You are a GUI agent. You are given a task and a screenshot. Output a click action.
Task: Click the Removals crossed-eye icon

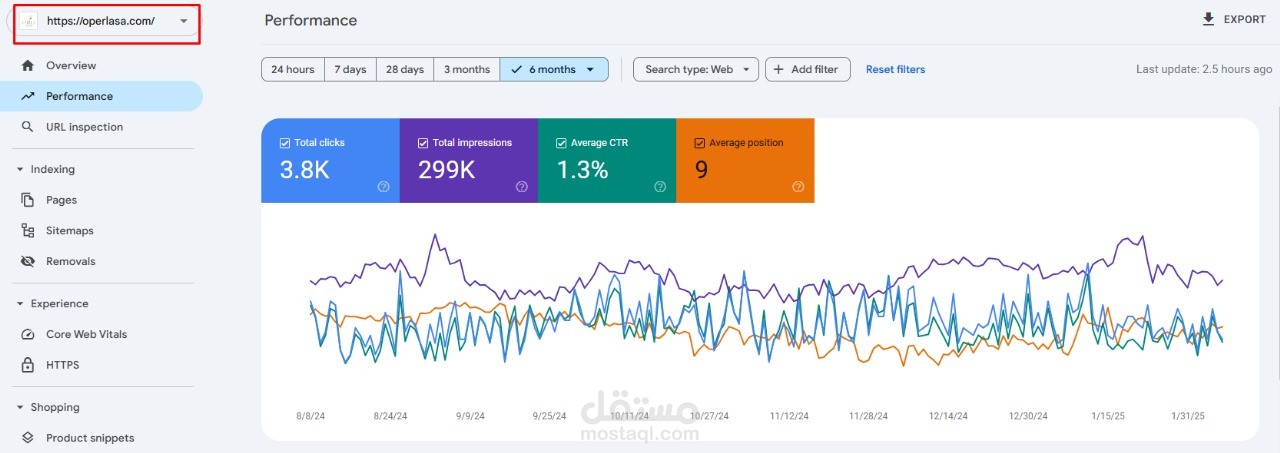click(27, 262)
